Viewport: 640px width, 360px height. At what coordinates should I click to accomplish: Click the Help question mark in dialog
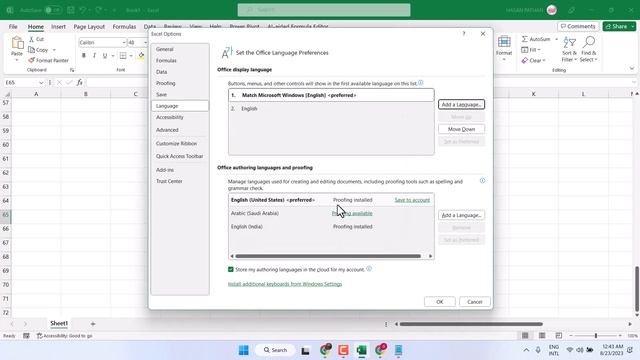click(464, 33)
